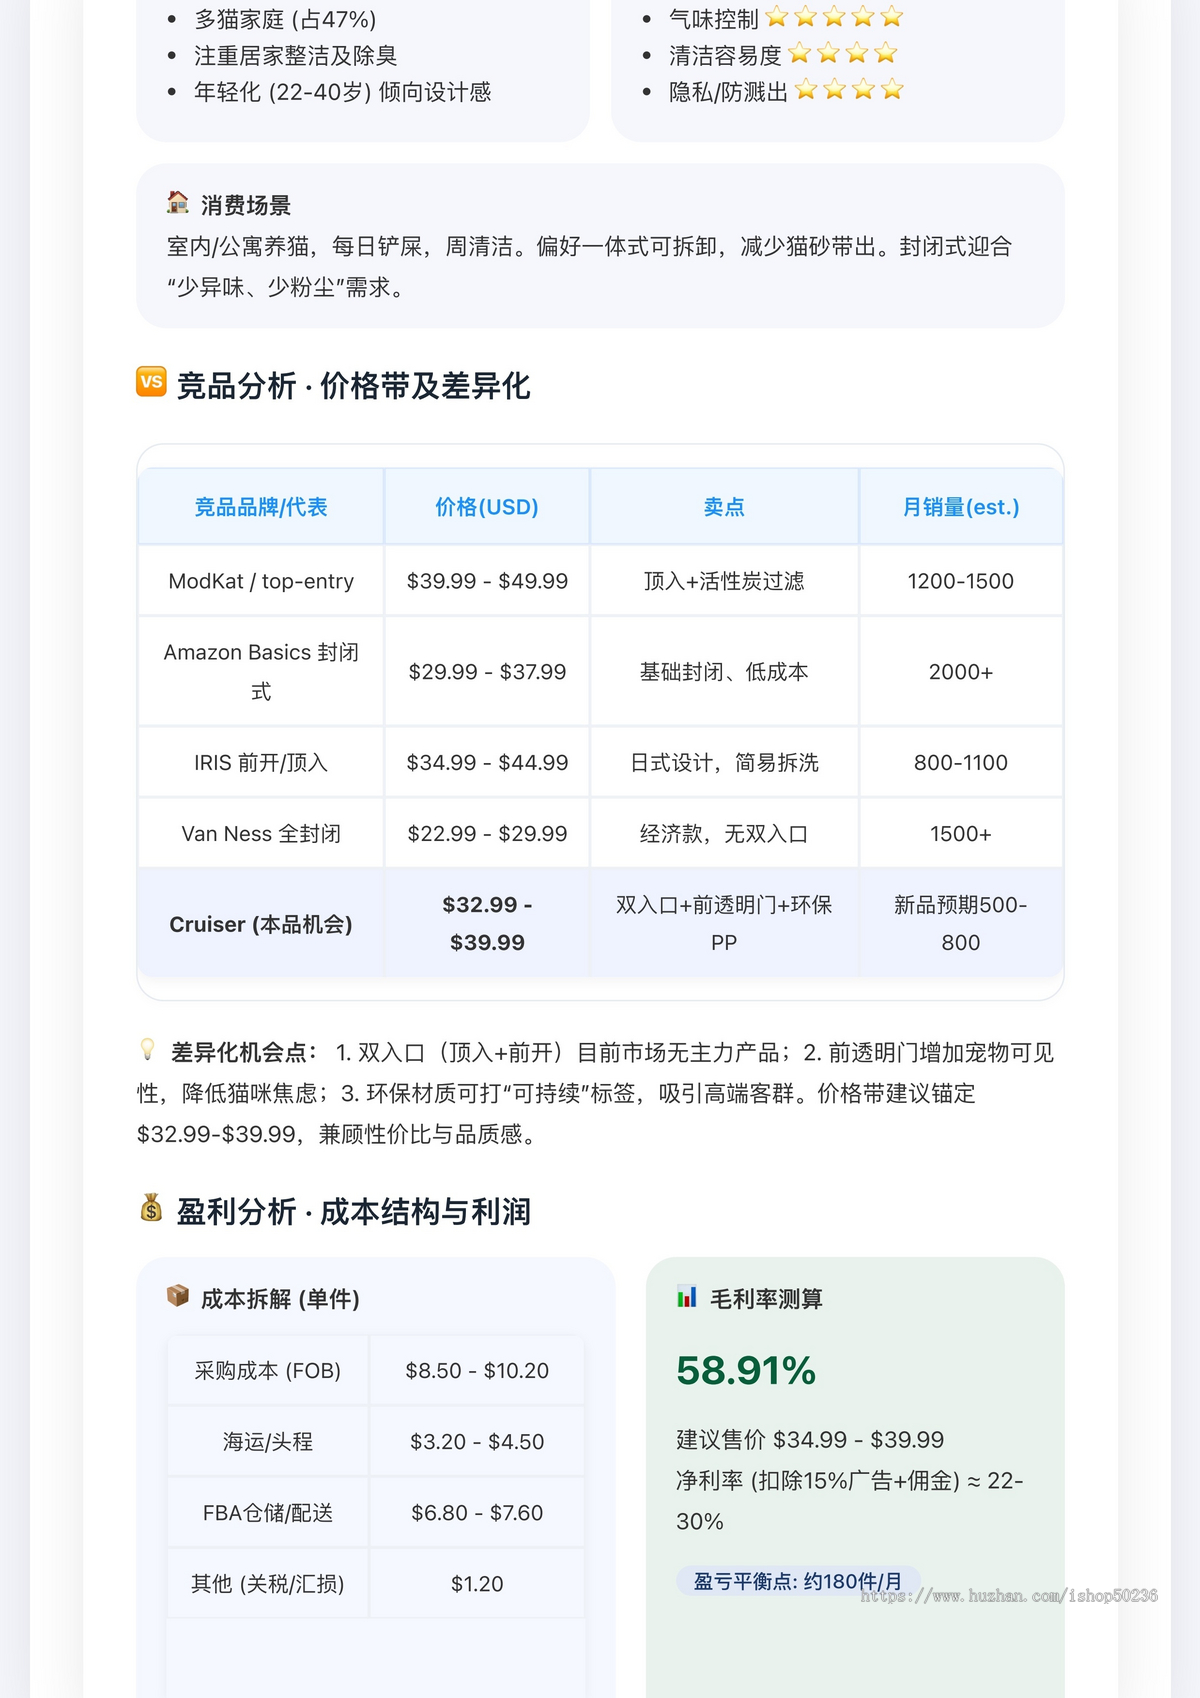The image size is (1200, 1698).
Task: Click the price $29.99 - $37.99
Action: click(x=487, y=672)
